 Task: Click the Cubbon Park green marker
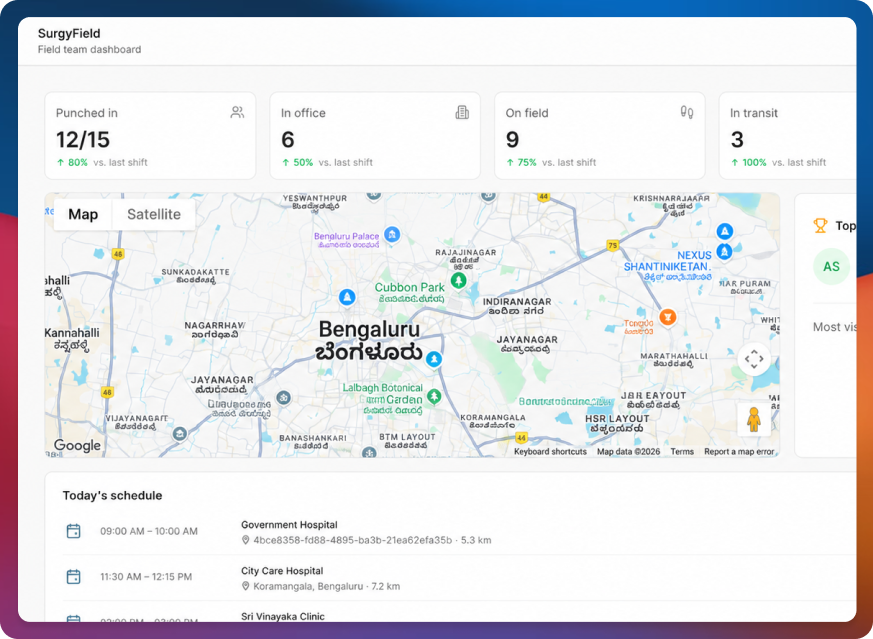click(x=458, y=281)
